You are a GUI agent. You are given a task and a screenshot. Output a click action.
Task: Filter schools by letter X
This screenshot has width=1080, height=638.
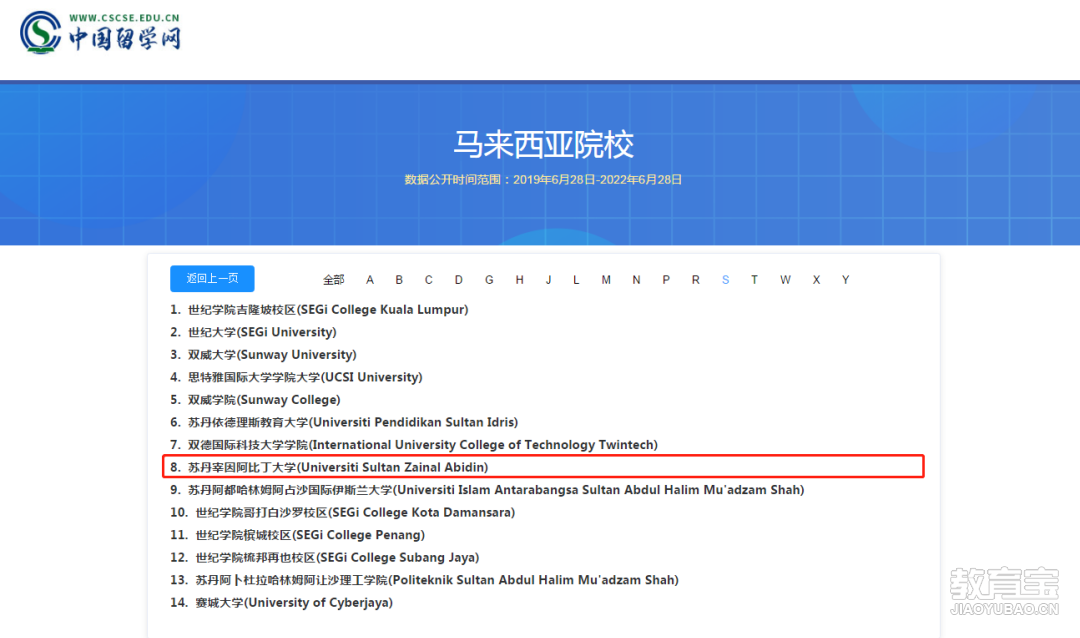point(816,280)
